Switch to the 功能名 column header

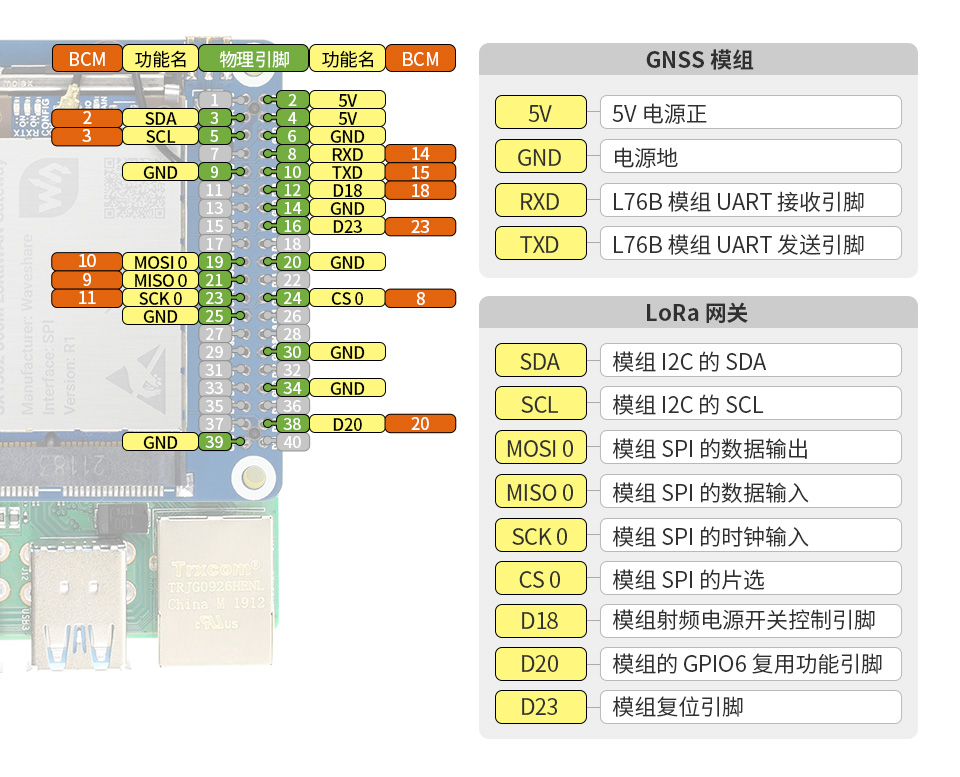159,58
